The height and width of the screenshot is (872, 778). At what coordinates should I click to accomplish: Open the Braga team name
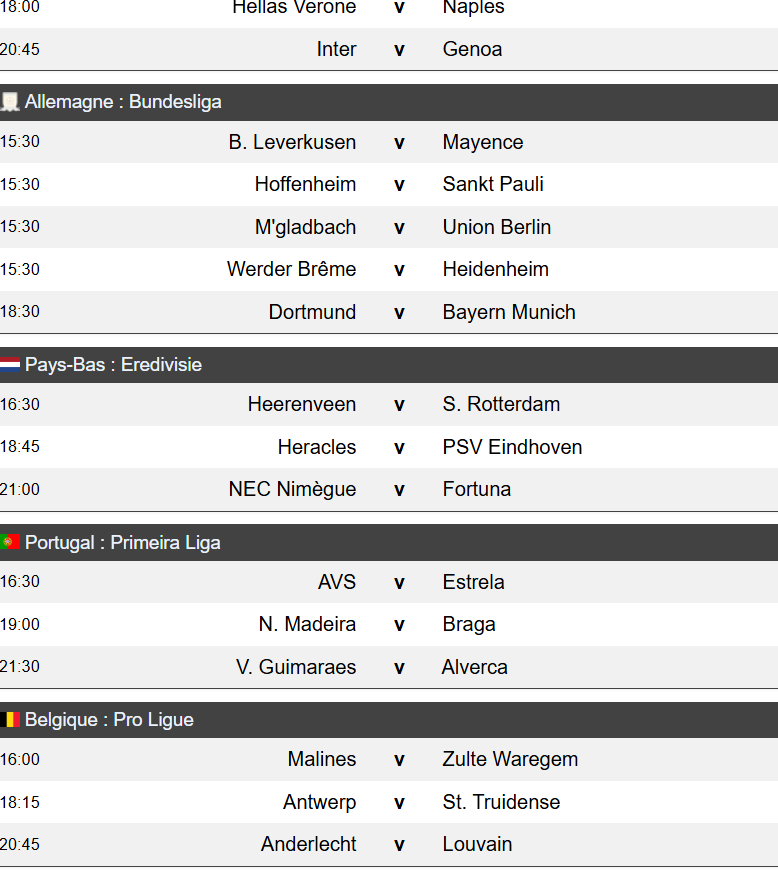point(469,624)
